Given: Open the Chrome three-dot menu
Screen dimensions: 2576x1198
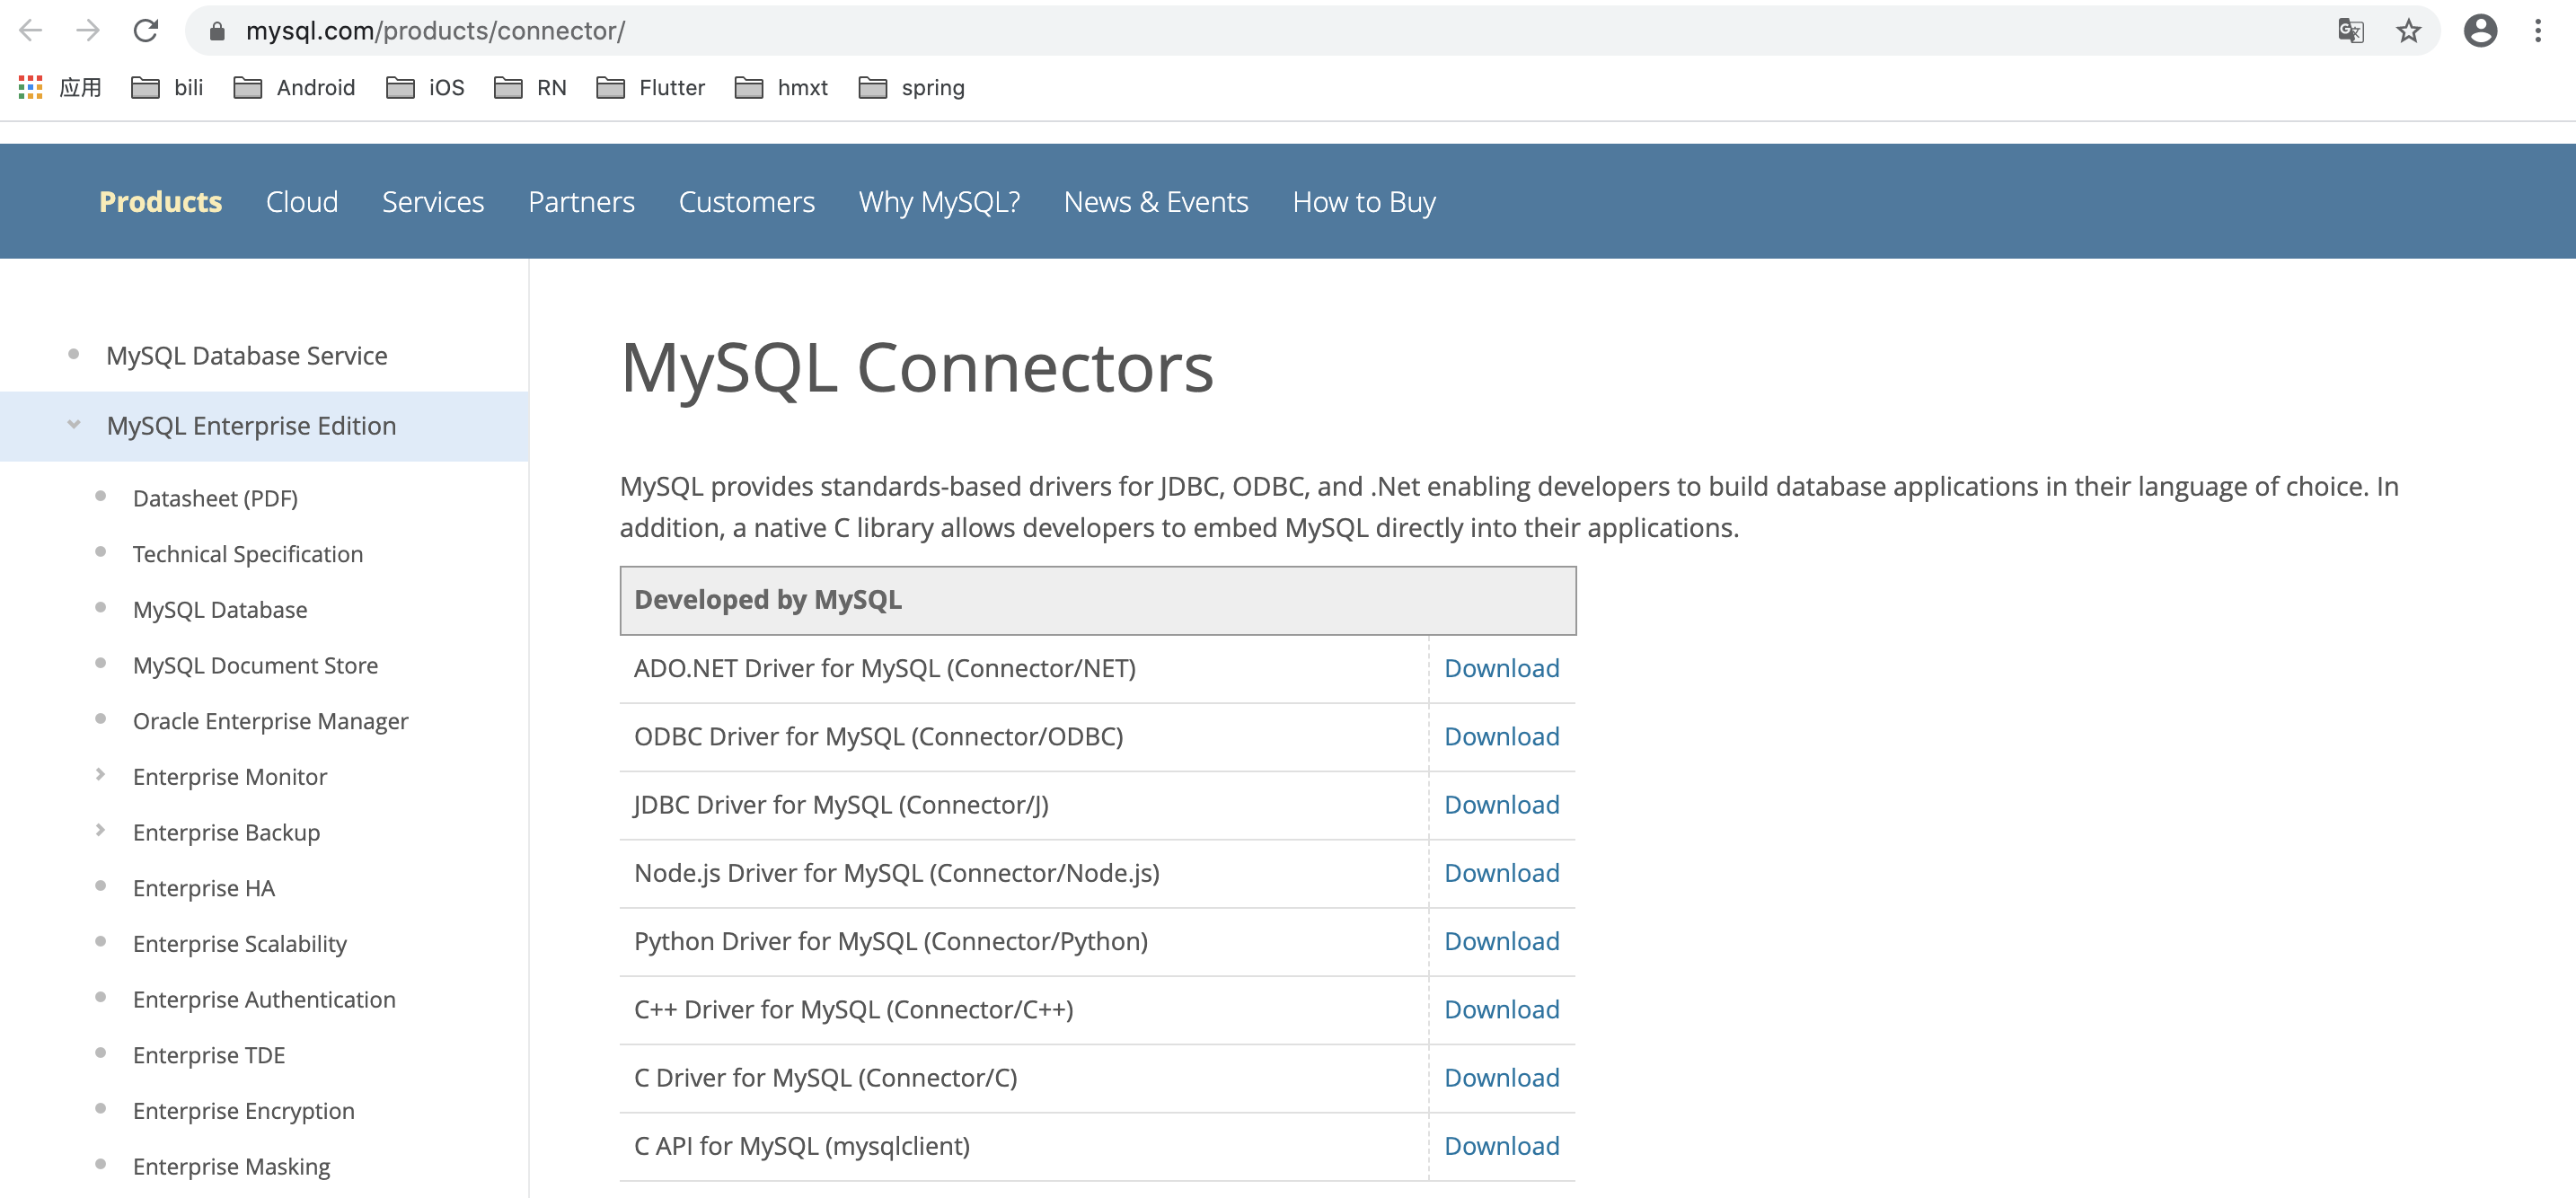Looking at the screenshot, I should [x=2538, y=31].
